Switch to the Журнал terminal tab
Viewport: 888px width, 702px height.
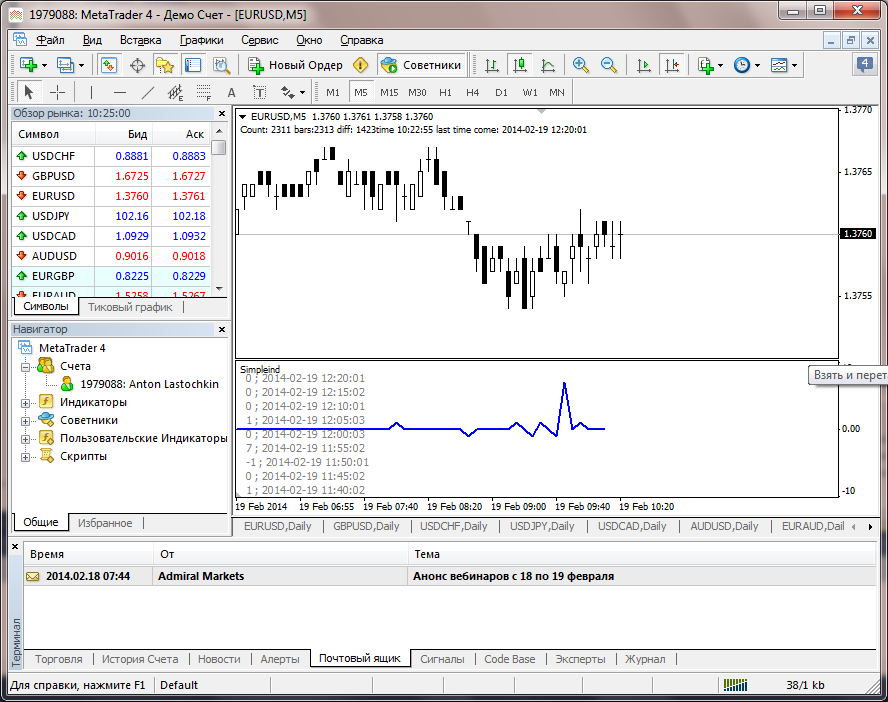[645, 659]
